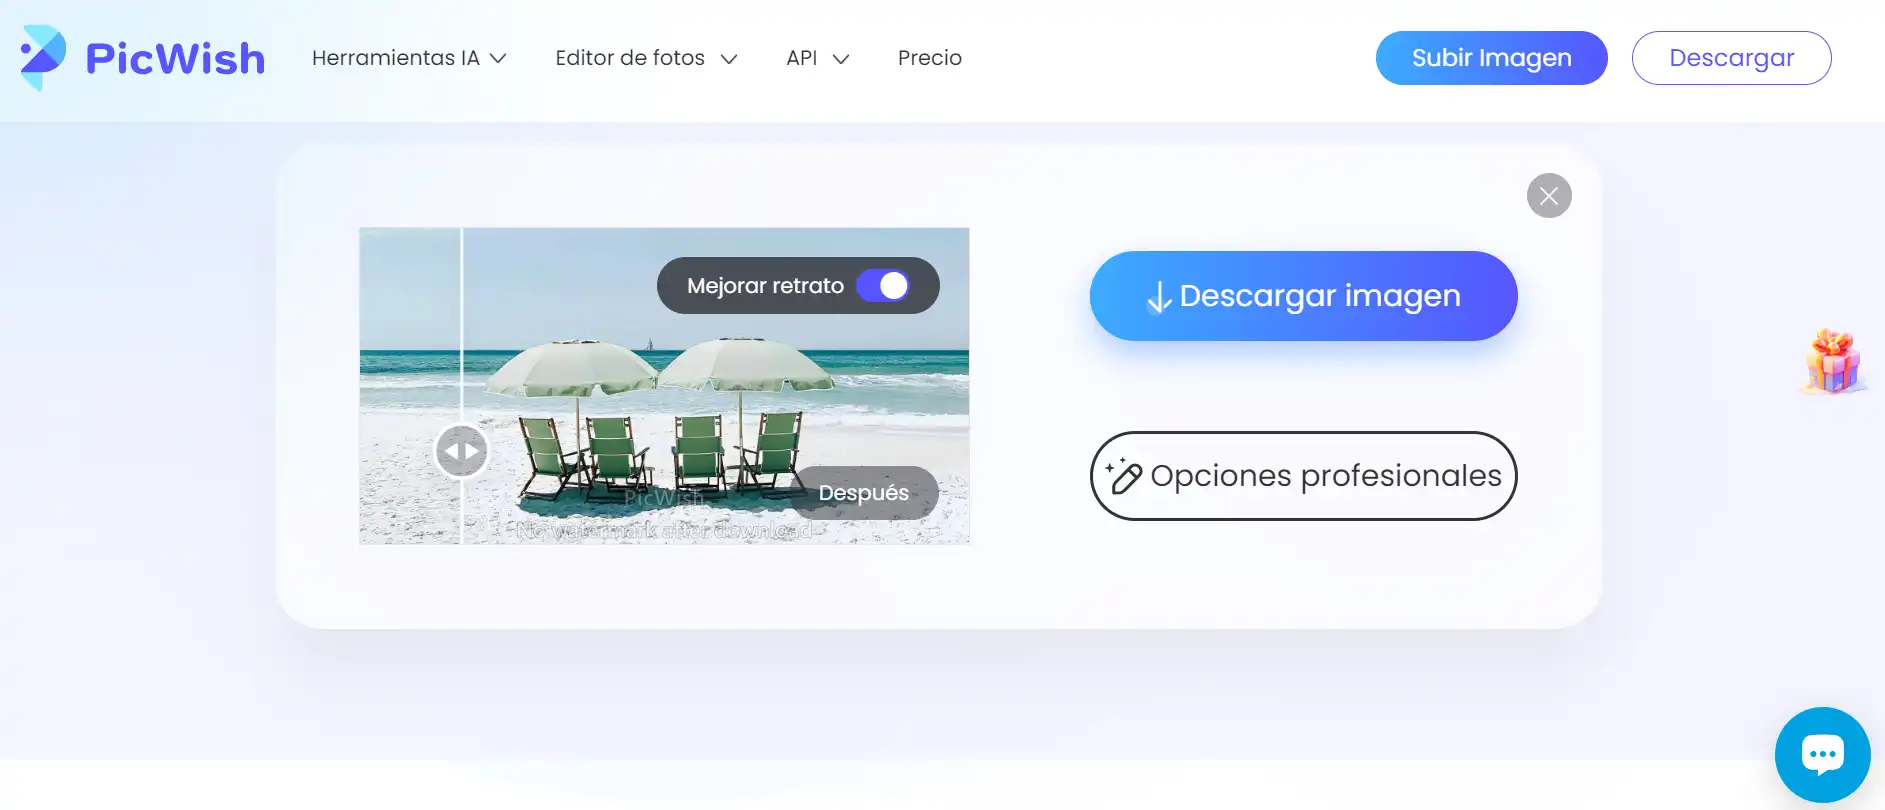Screen dimensions: 1885x810
Task: Click the beach chairs preview image
Action: click(664, 386)
